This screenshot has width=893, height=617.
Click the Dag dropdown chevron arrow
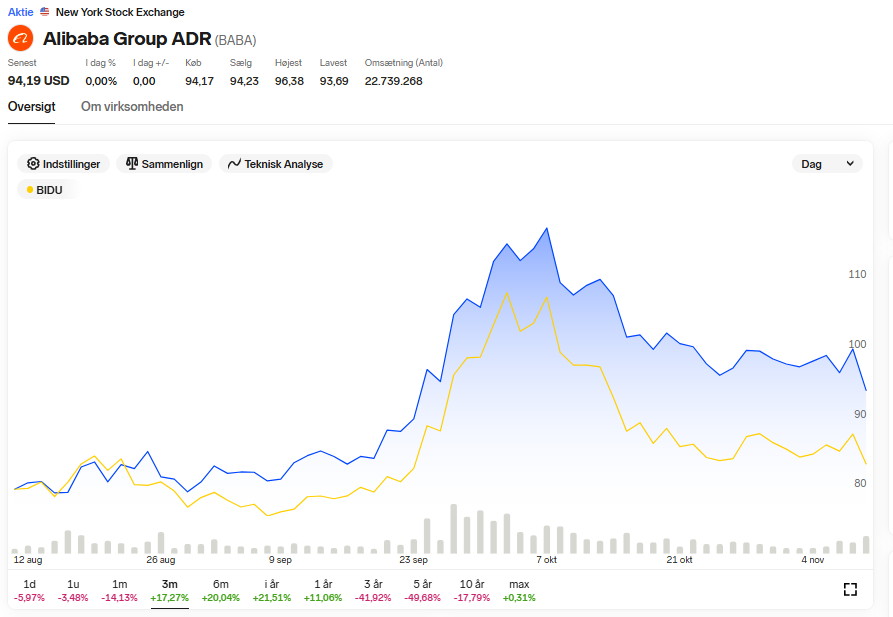pyautogui.click(x=850, y=164)
